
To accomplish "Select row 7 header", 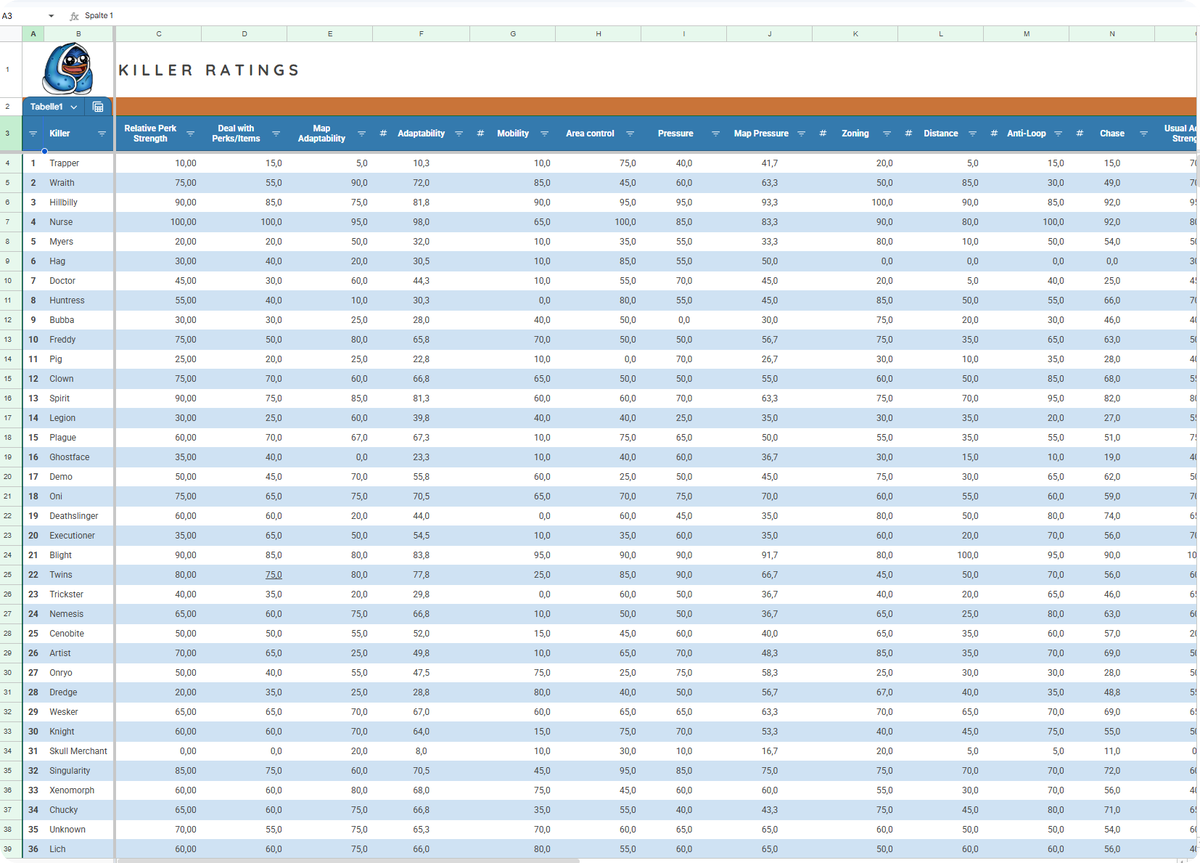I will tap(7, 222).
